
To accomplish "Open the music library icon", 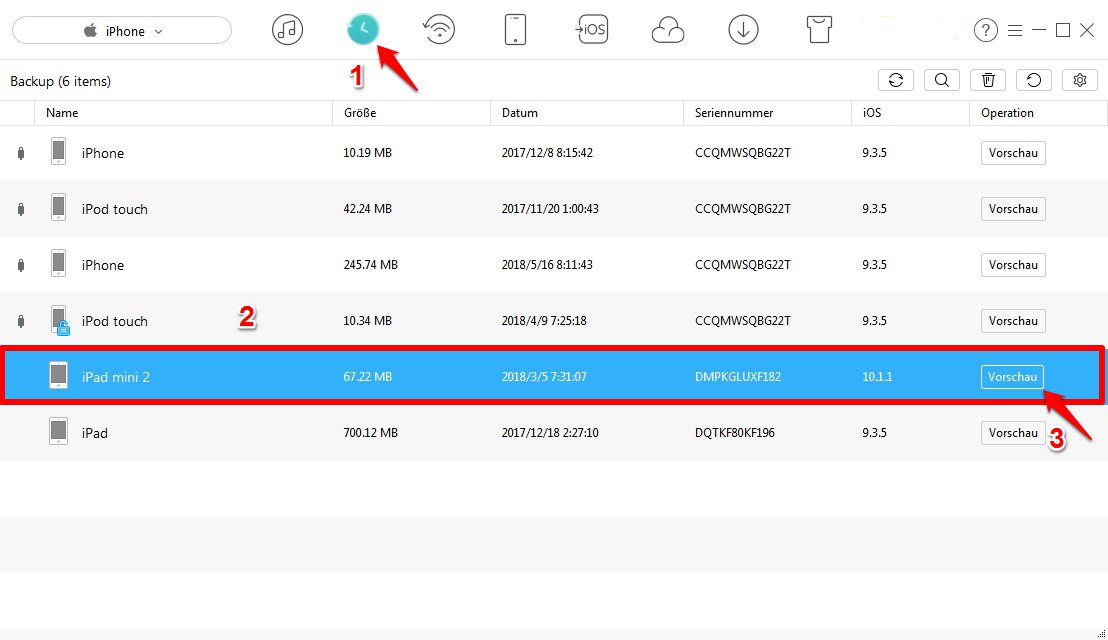I will pos(287,30).
